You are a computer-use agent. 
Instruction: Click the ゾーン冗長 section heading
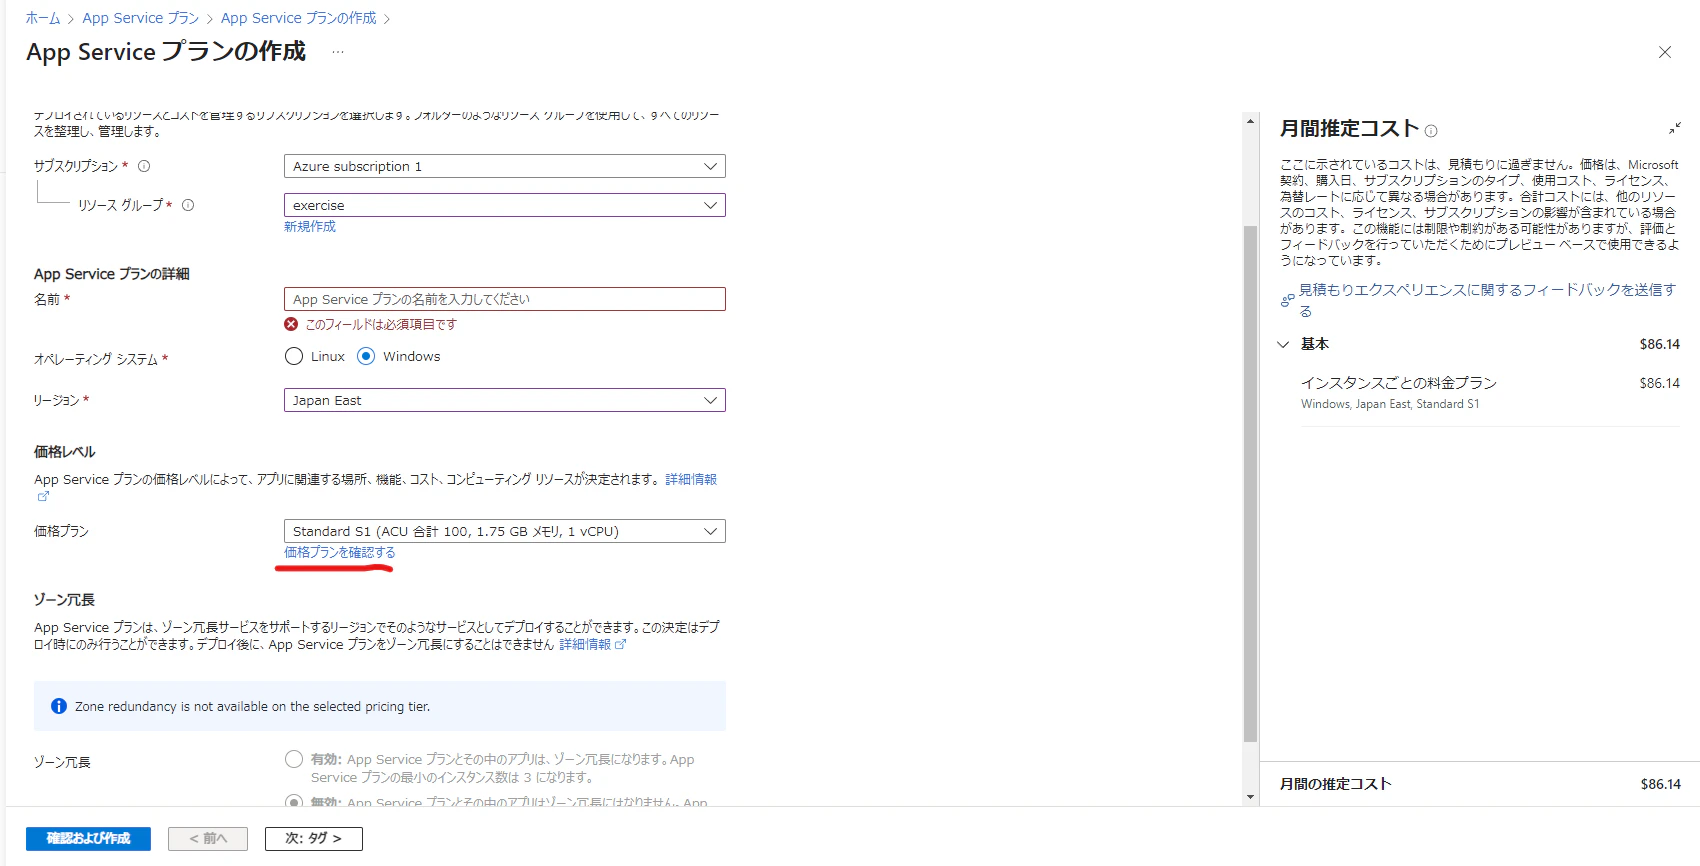(64, 600)
